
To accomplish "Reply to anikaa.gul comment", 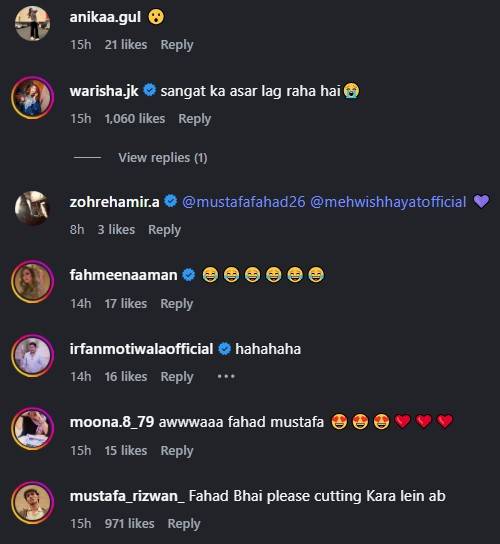I will coord(177,45).
